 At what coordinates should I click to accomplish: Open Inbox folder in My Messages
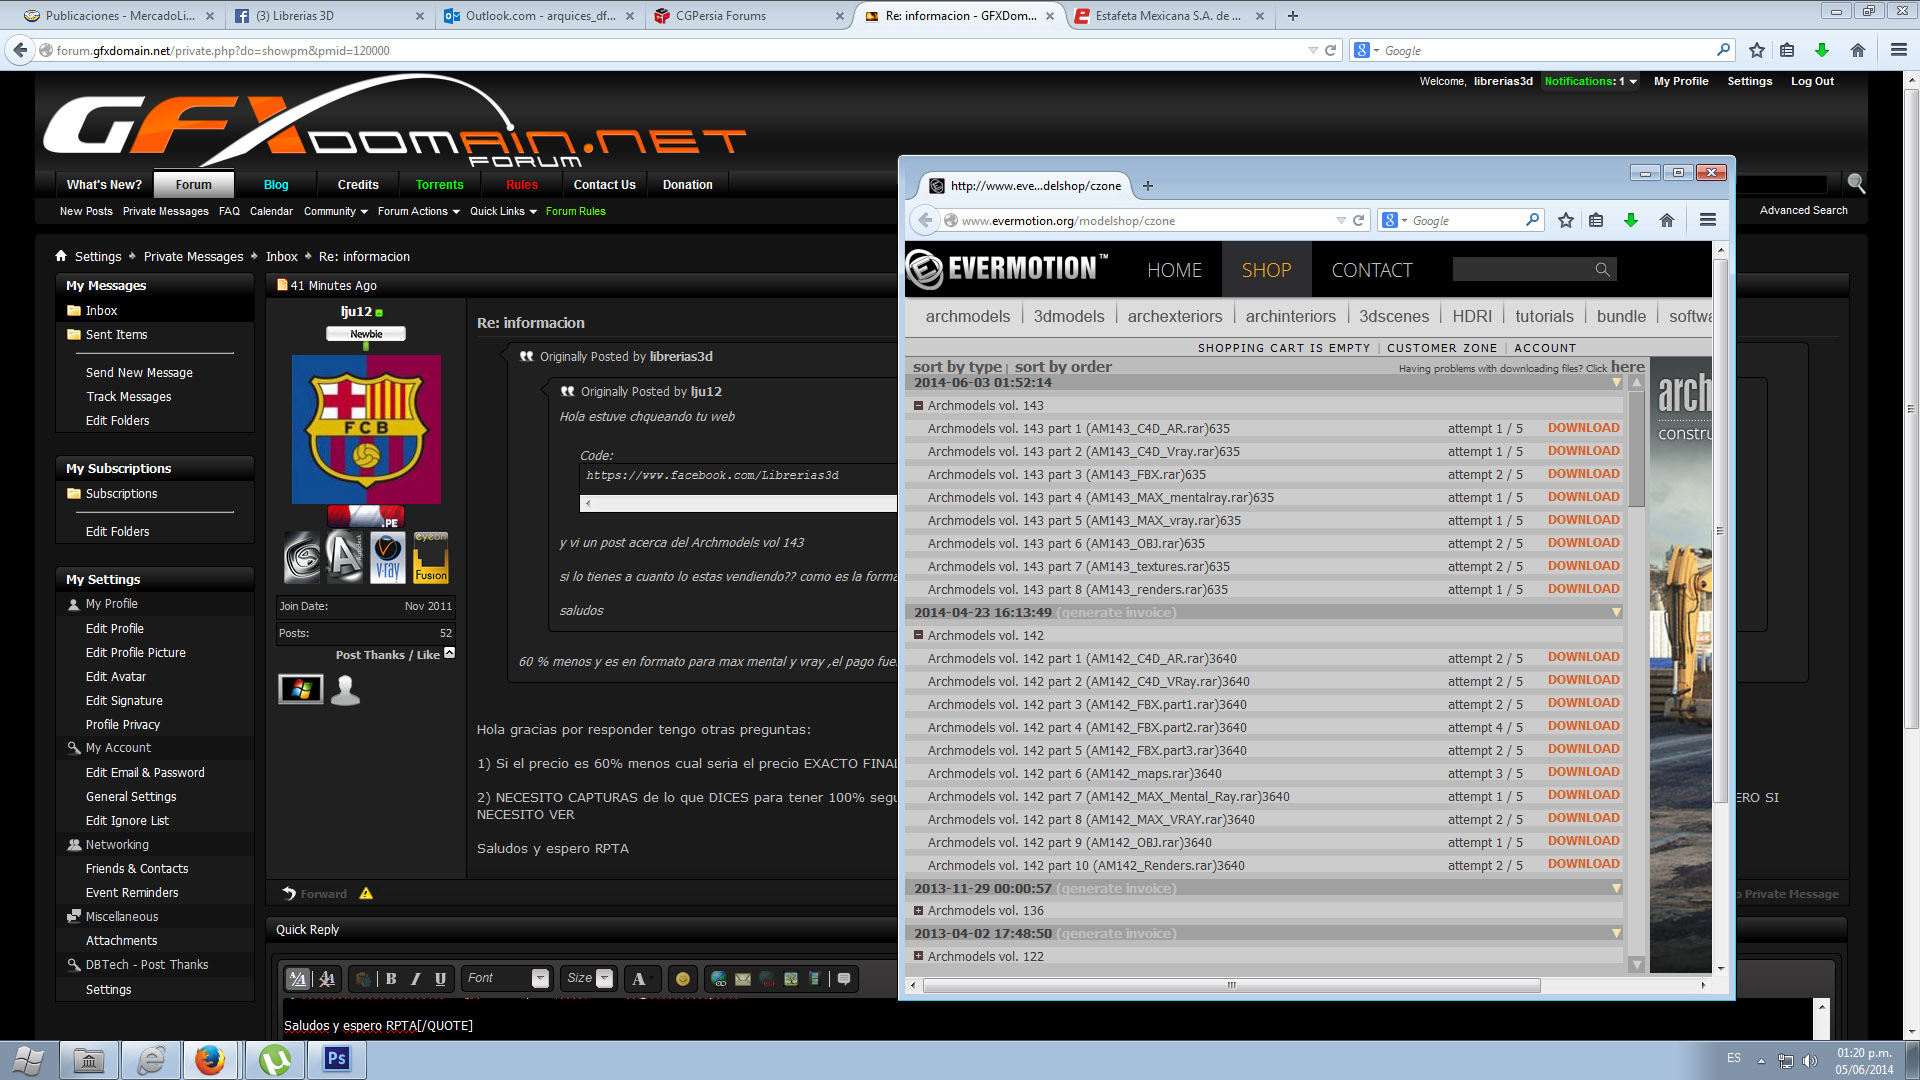101,311
